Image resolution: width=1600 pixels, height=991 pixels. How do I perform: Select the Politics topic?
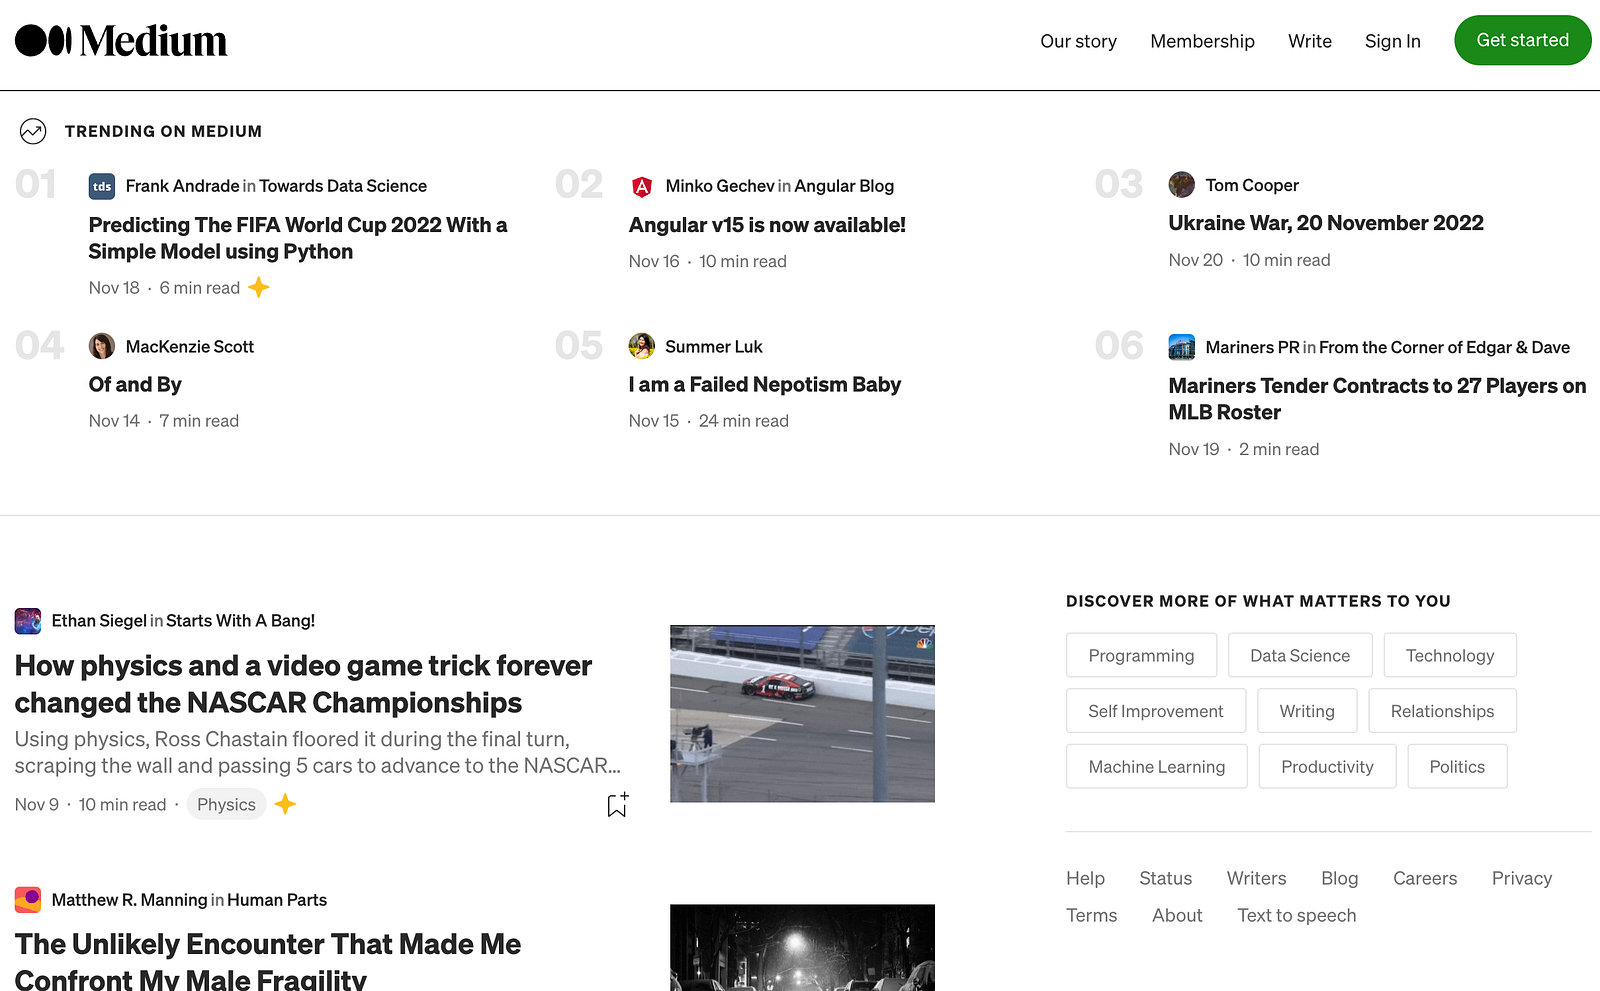pyautogui.click(x=1457, y=766)
